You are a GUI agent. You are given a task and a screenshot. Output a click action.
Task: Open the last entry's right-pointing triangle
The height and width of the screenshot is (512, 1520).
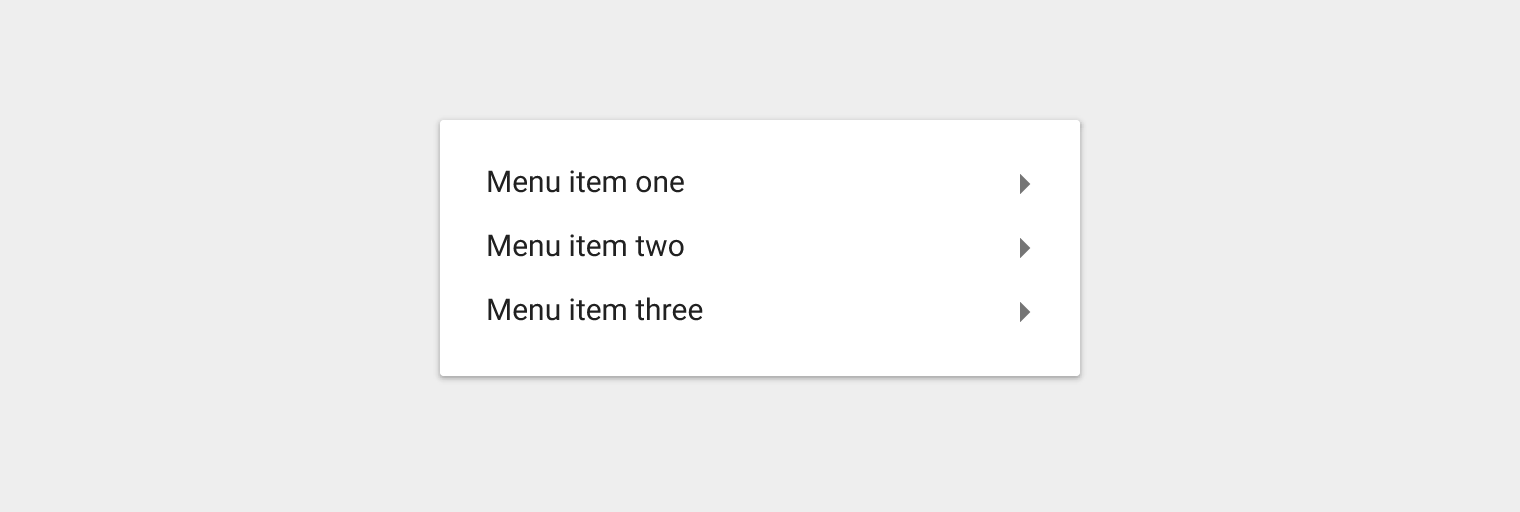click(x=1025, y=312)
